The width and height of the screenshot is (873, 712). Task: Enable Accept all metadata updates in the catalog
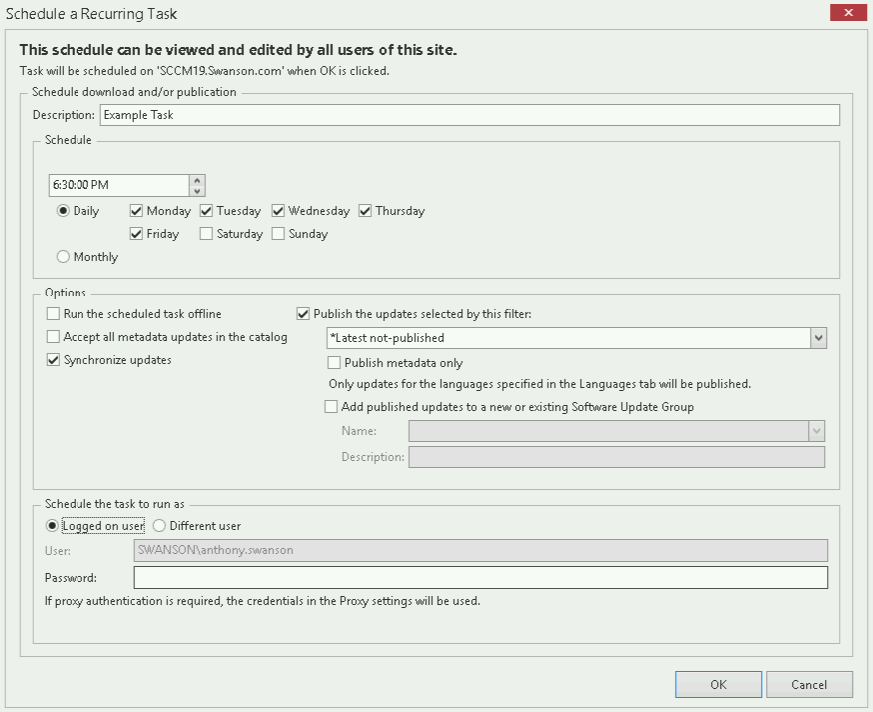54,337
